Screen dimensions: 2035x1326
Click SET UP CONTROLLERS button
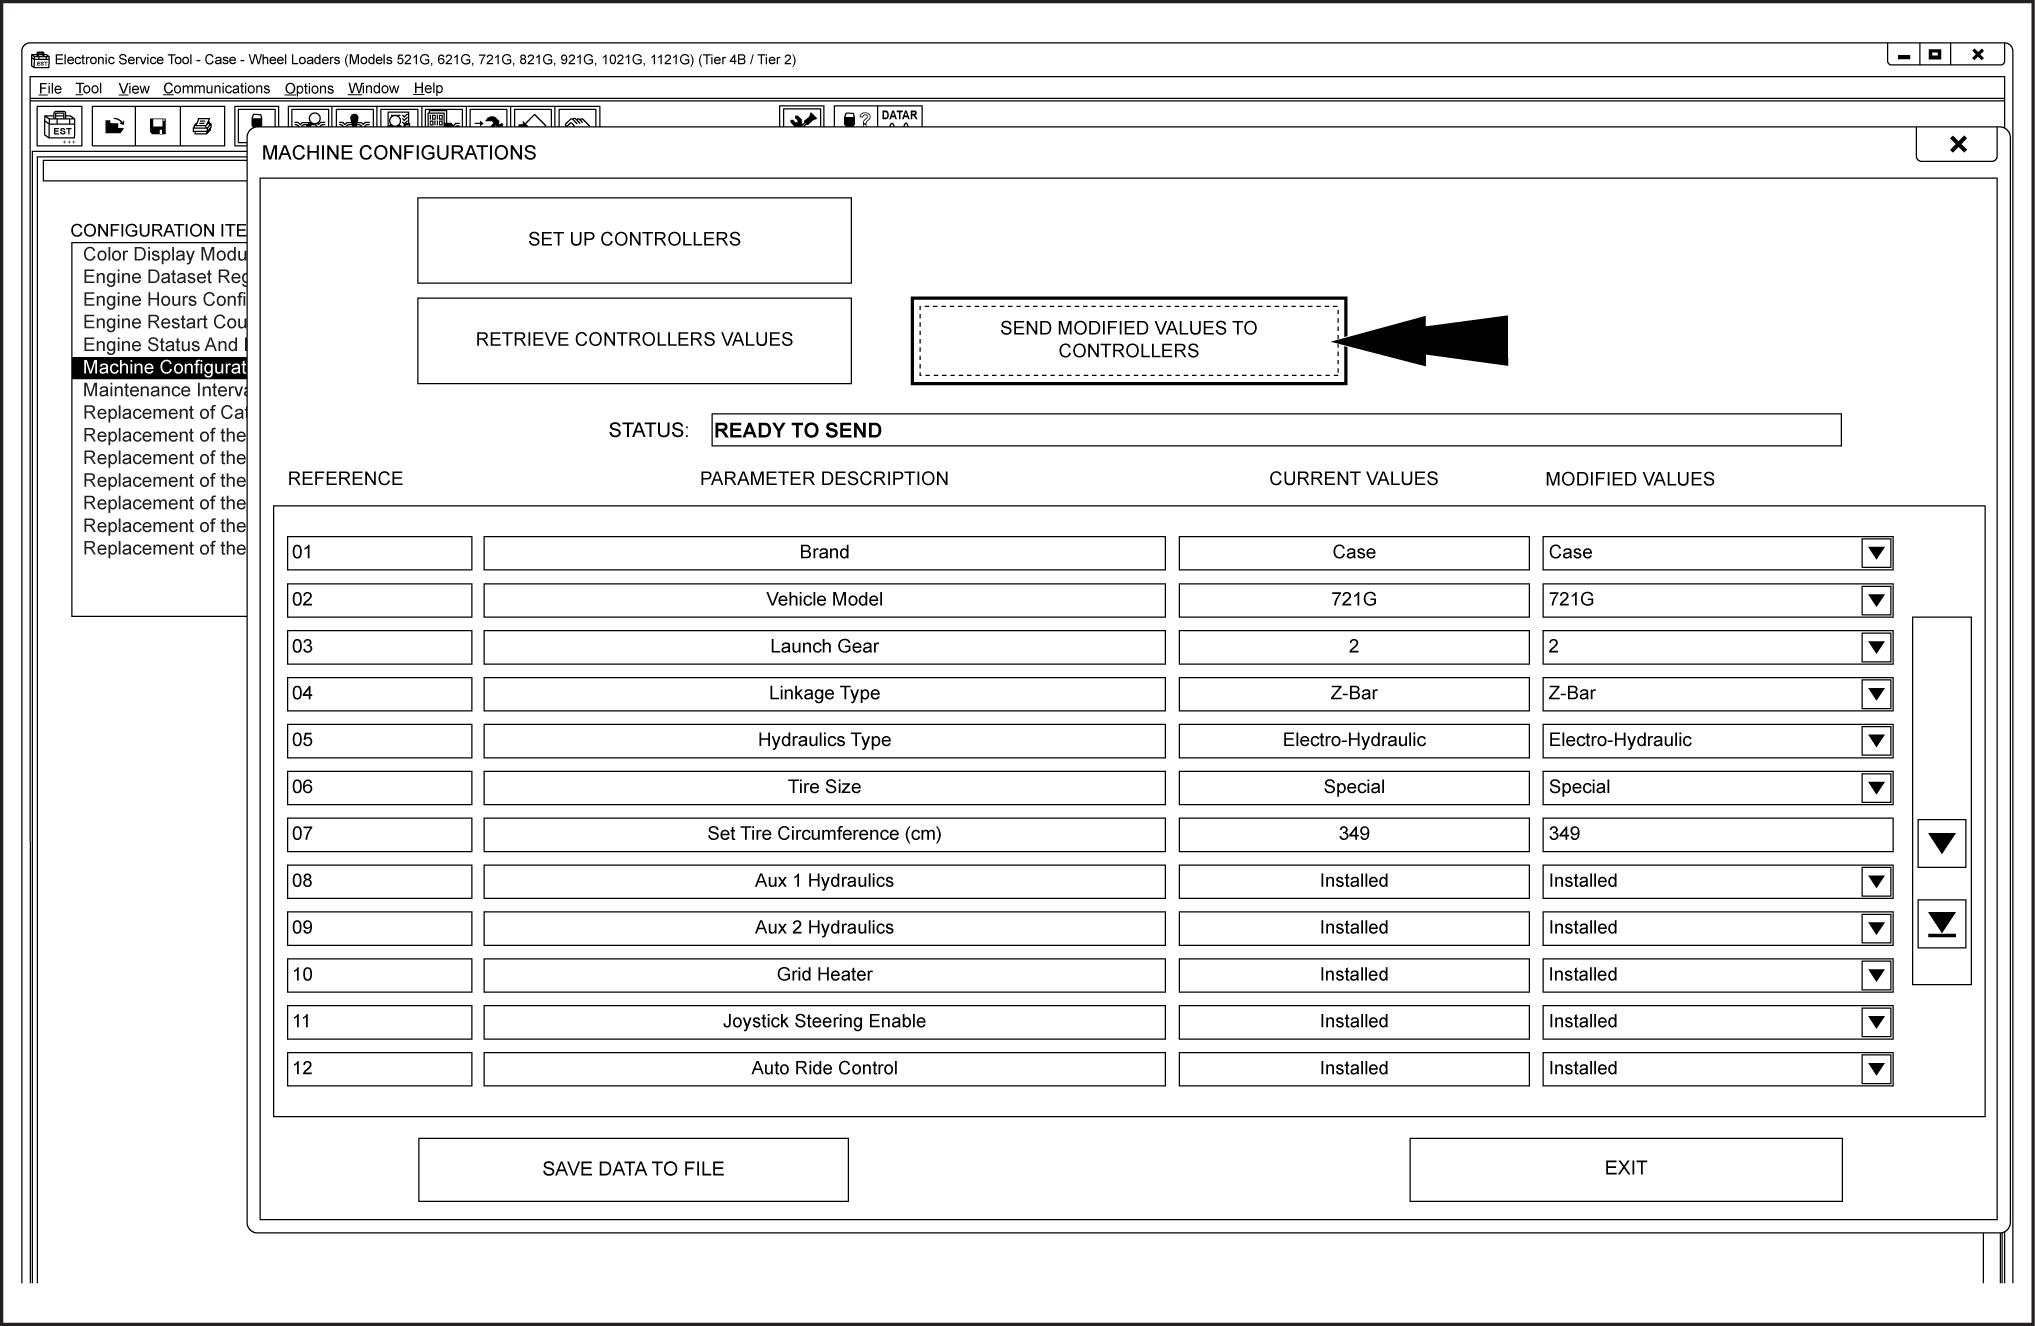click(x=634, y=240)
